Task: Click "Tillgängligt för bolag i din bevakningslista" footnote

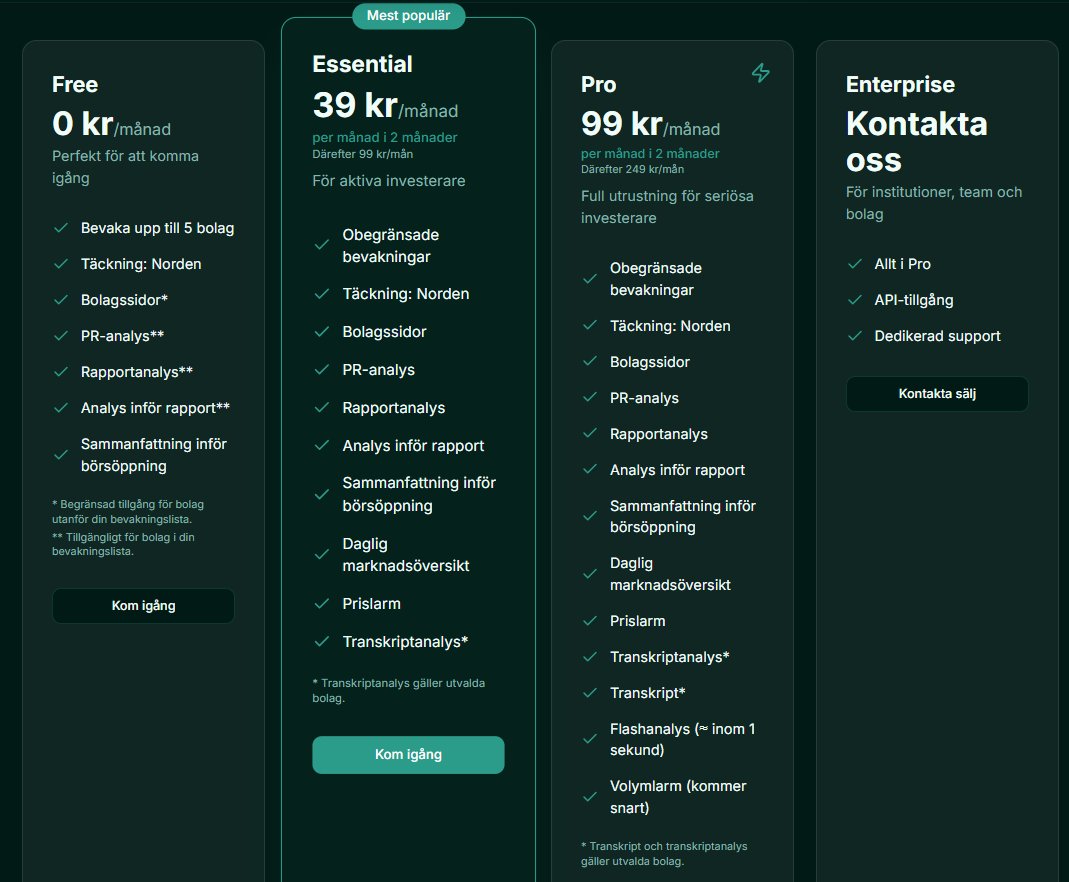Action: (123, 544)
